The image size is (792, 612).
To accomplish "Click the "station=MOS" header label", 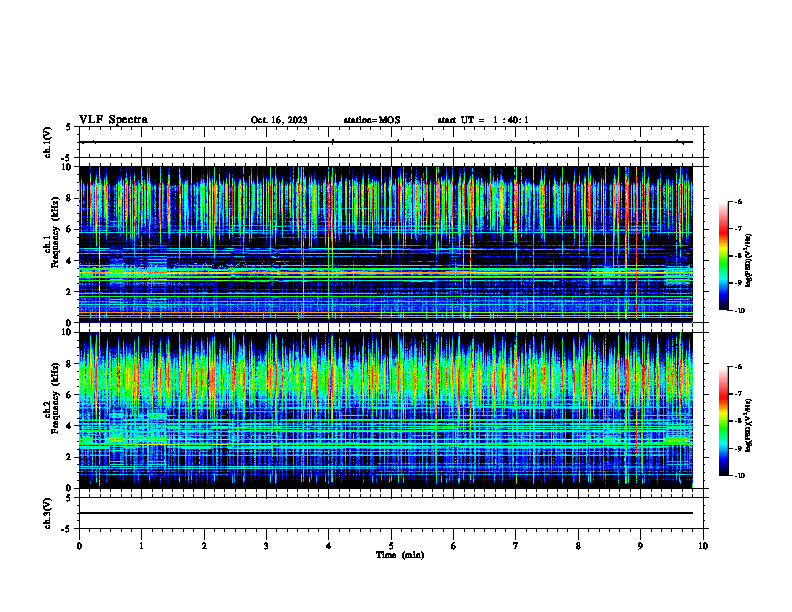I will pyautogui.click(x=372, y=120).
